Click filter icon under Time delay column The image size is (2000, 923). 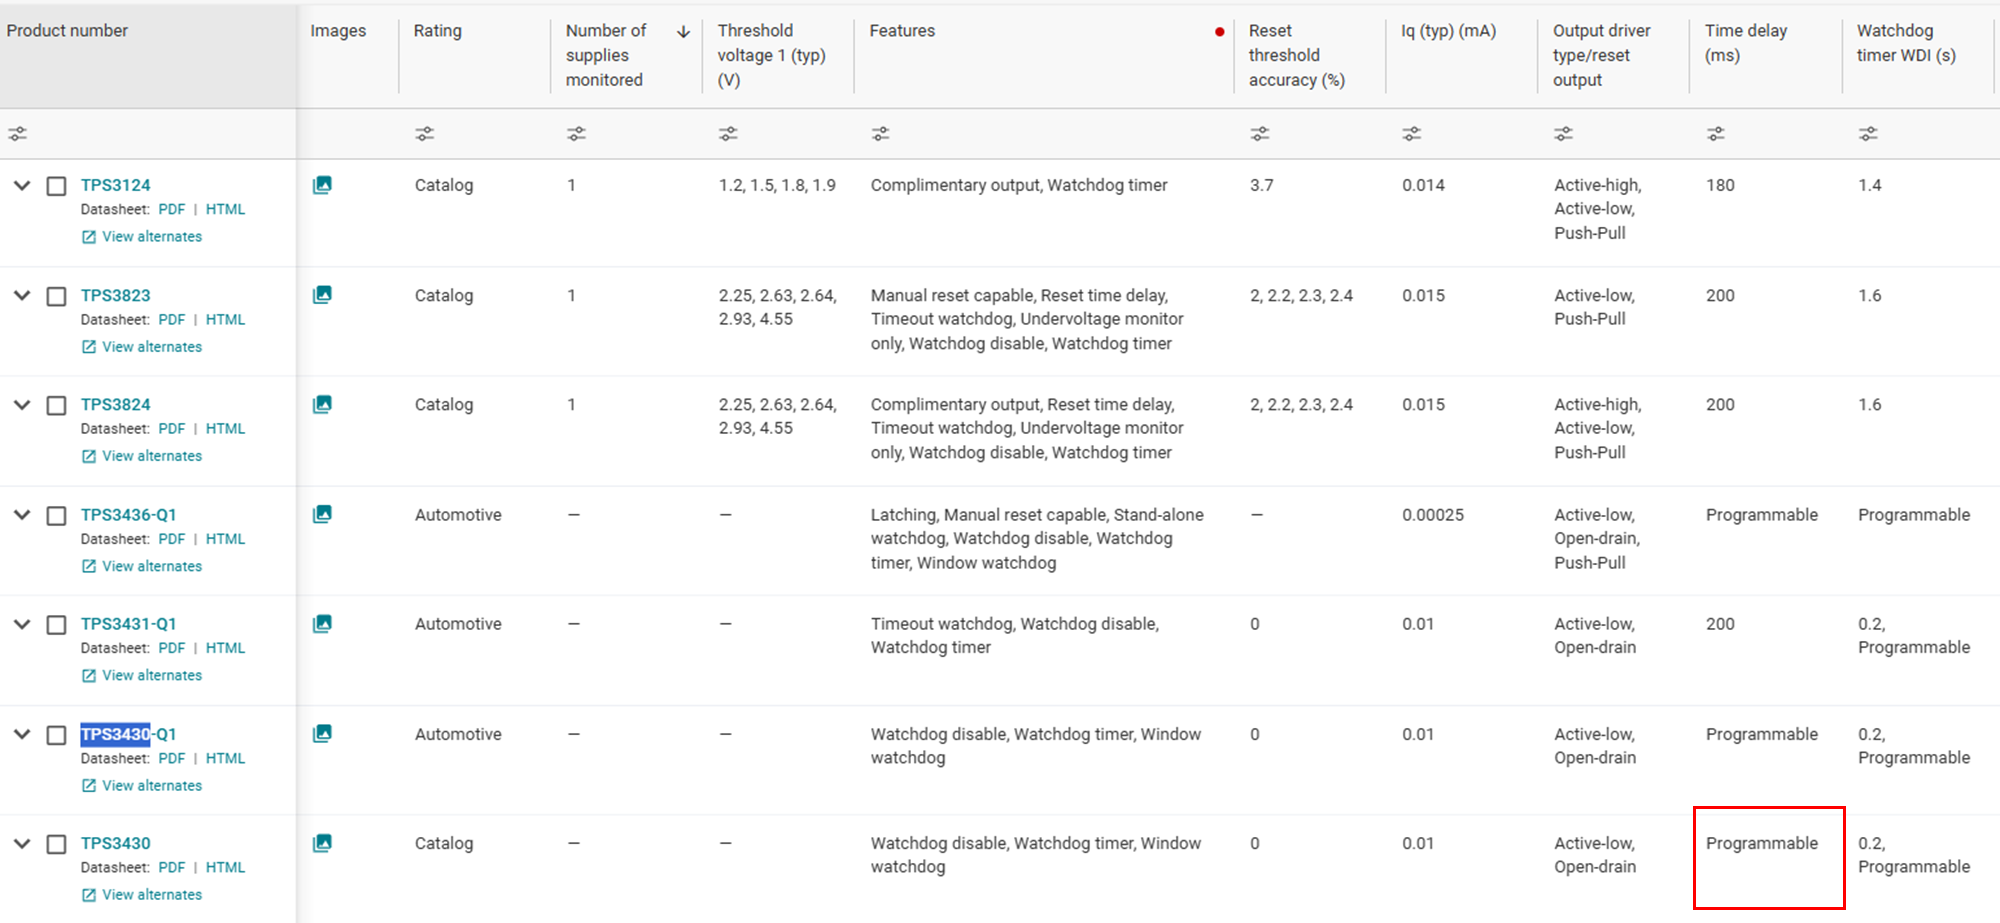[x=1716, y=133]
